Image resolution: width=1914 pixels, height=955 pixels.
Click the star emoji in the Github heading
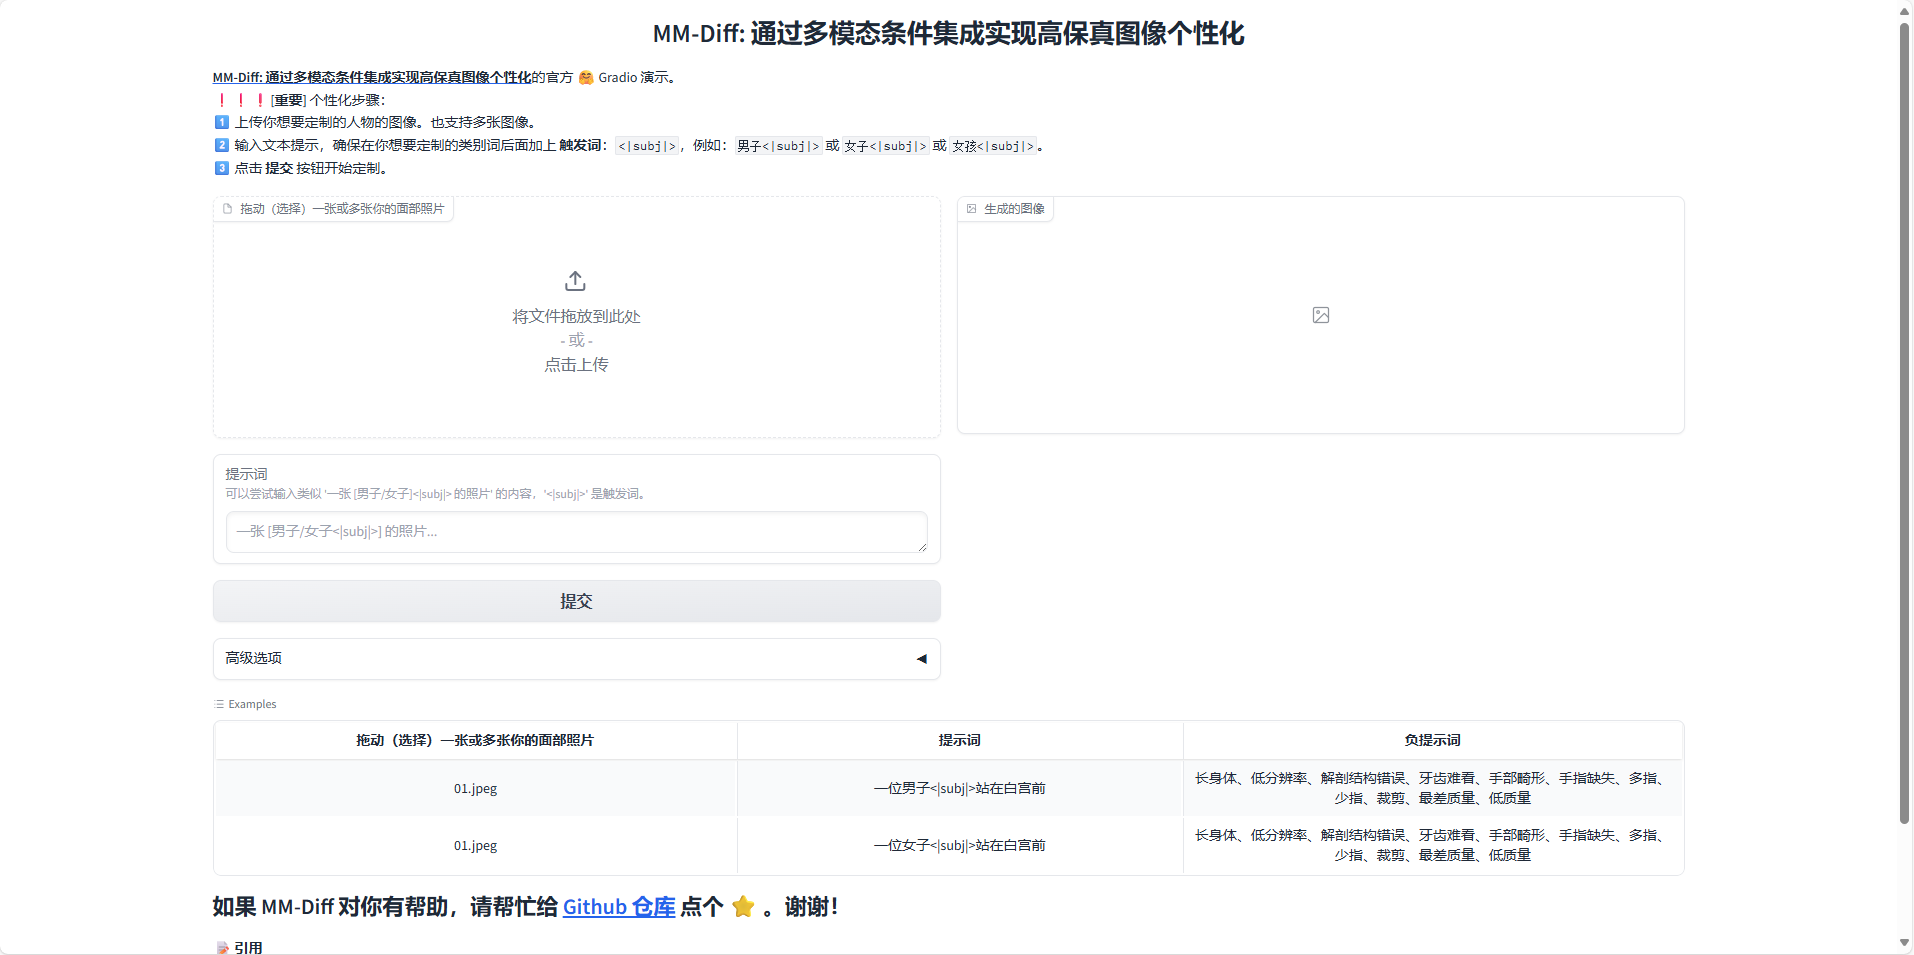click(x=743, y=907)
